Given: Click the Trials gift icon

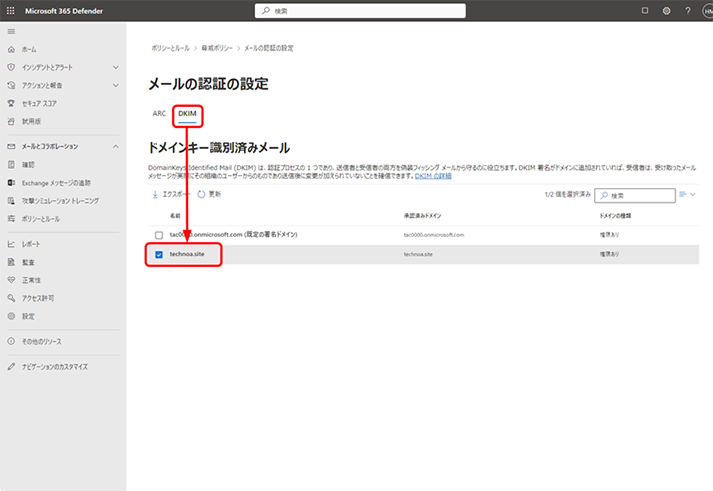Looking at the screenshot, I should coord(11,121).
